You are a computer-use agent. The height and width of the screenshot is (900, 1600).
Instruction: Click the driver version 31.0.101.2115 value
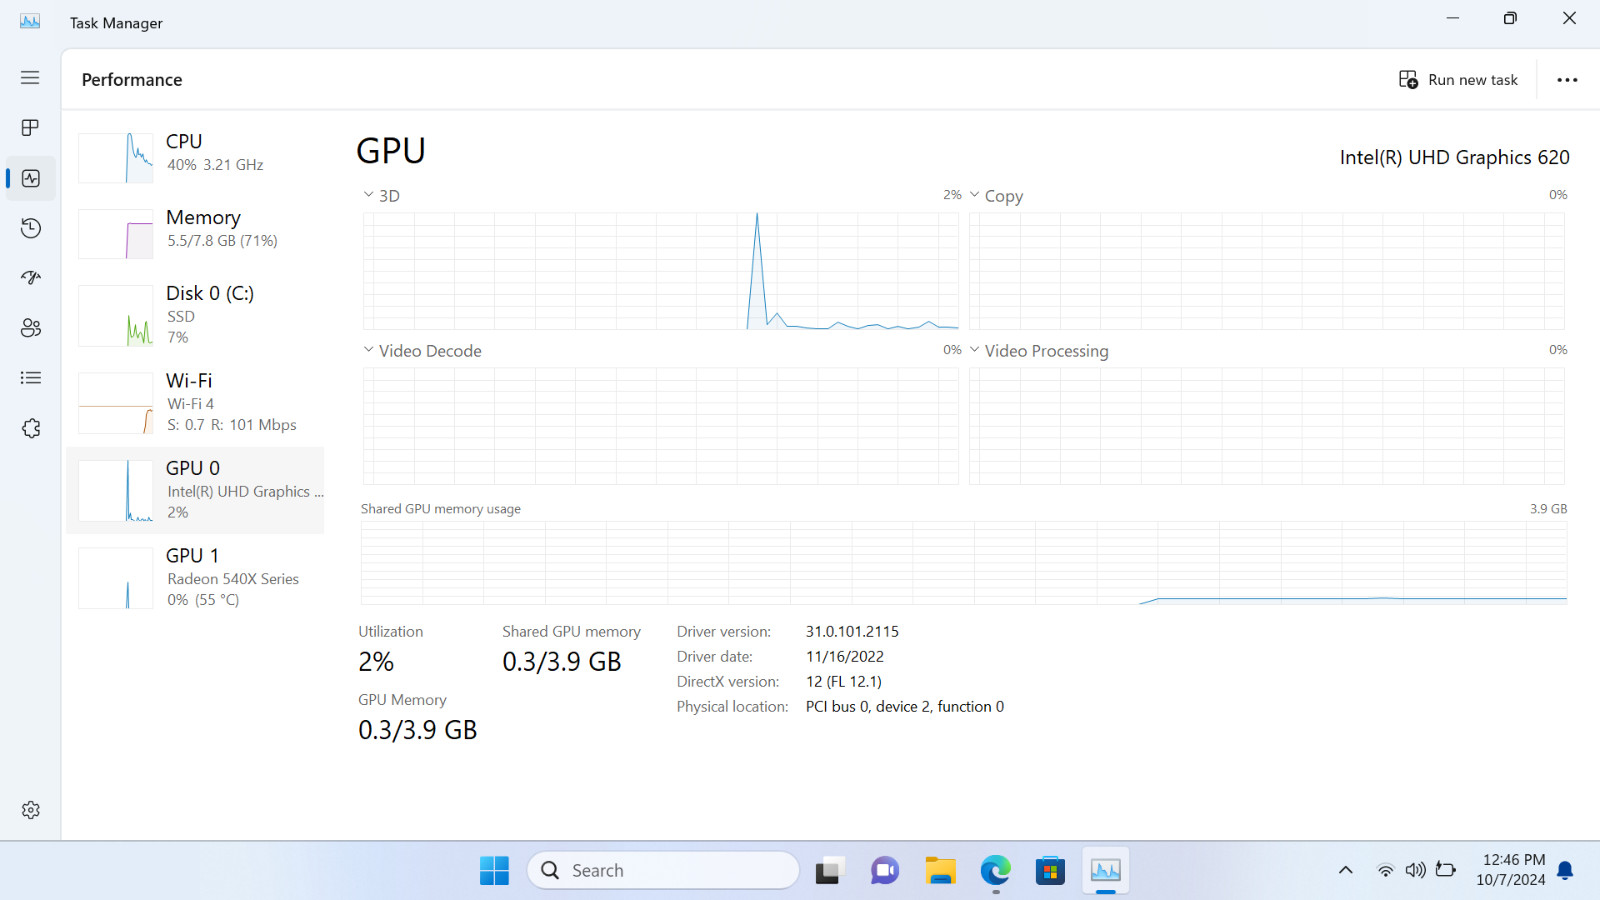click(x=852, y=632)
